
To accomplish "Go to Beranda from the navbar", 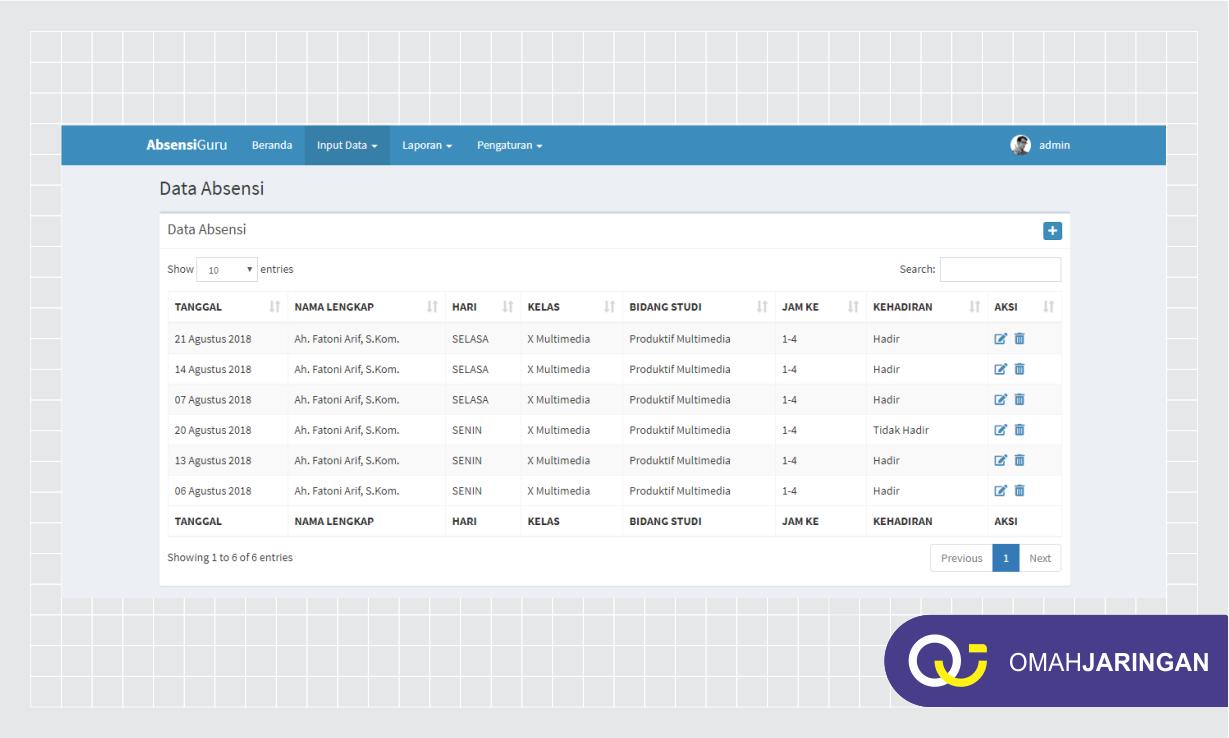I will 273,145.
